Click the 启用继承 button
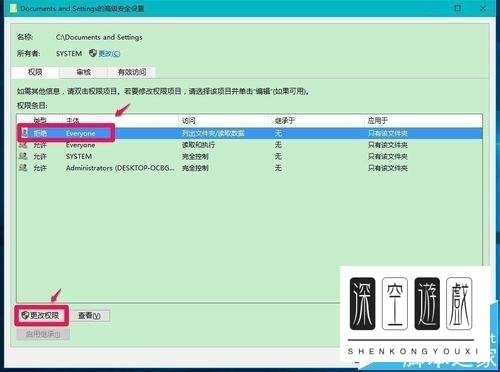 click(43, 334)
